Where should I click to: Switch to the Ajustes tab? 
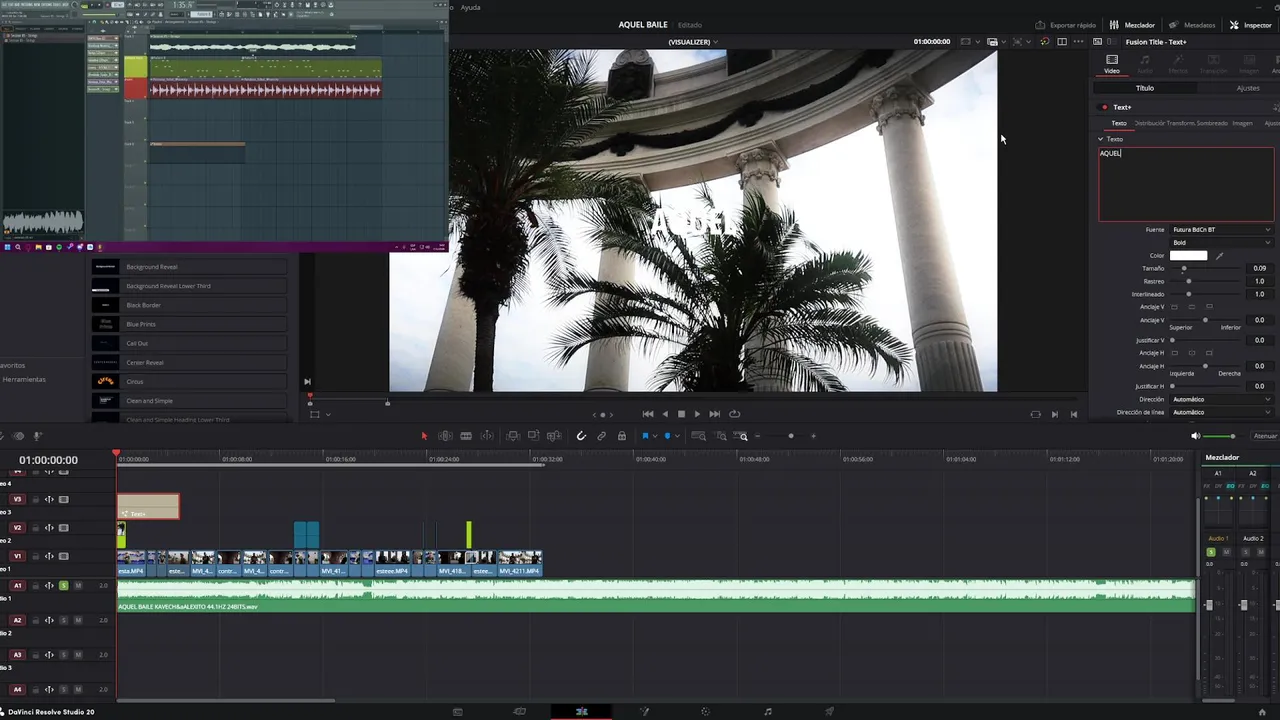1248,88
